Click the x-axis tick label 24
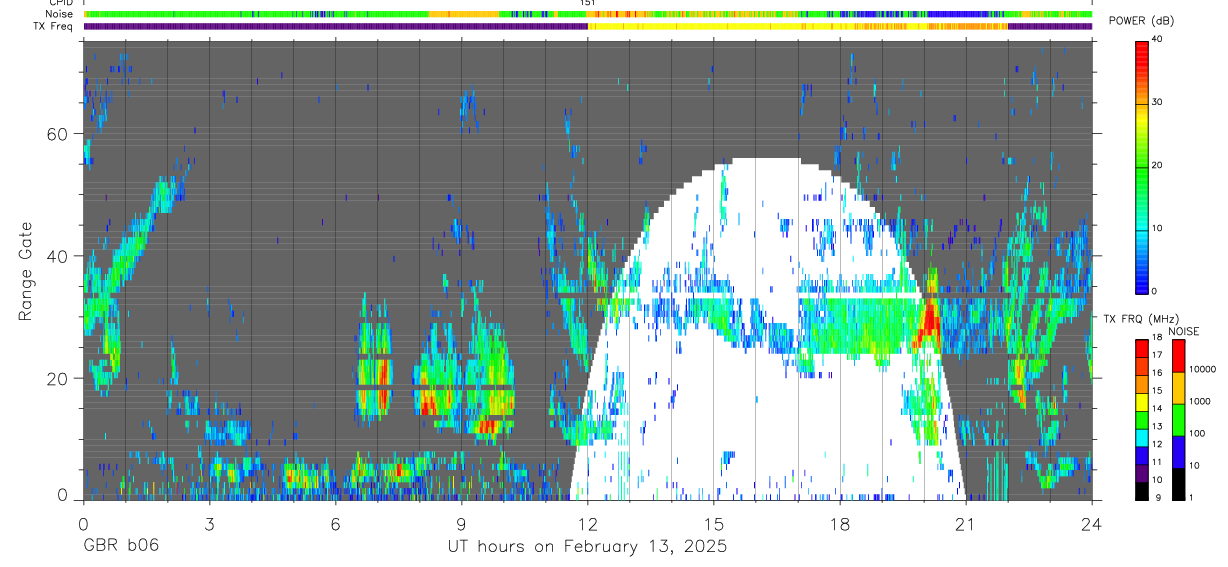 coord(1091,523)
